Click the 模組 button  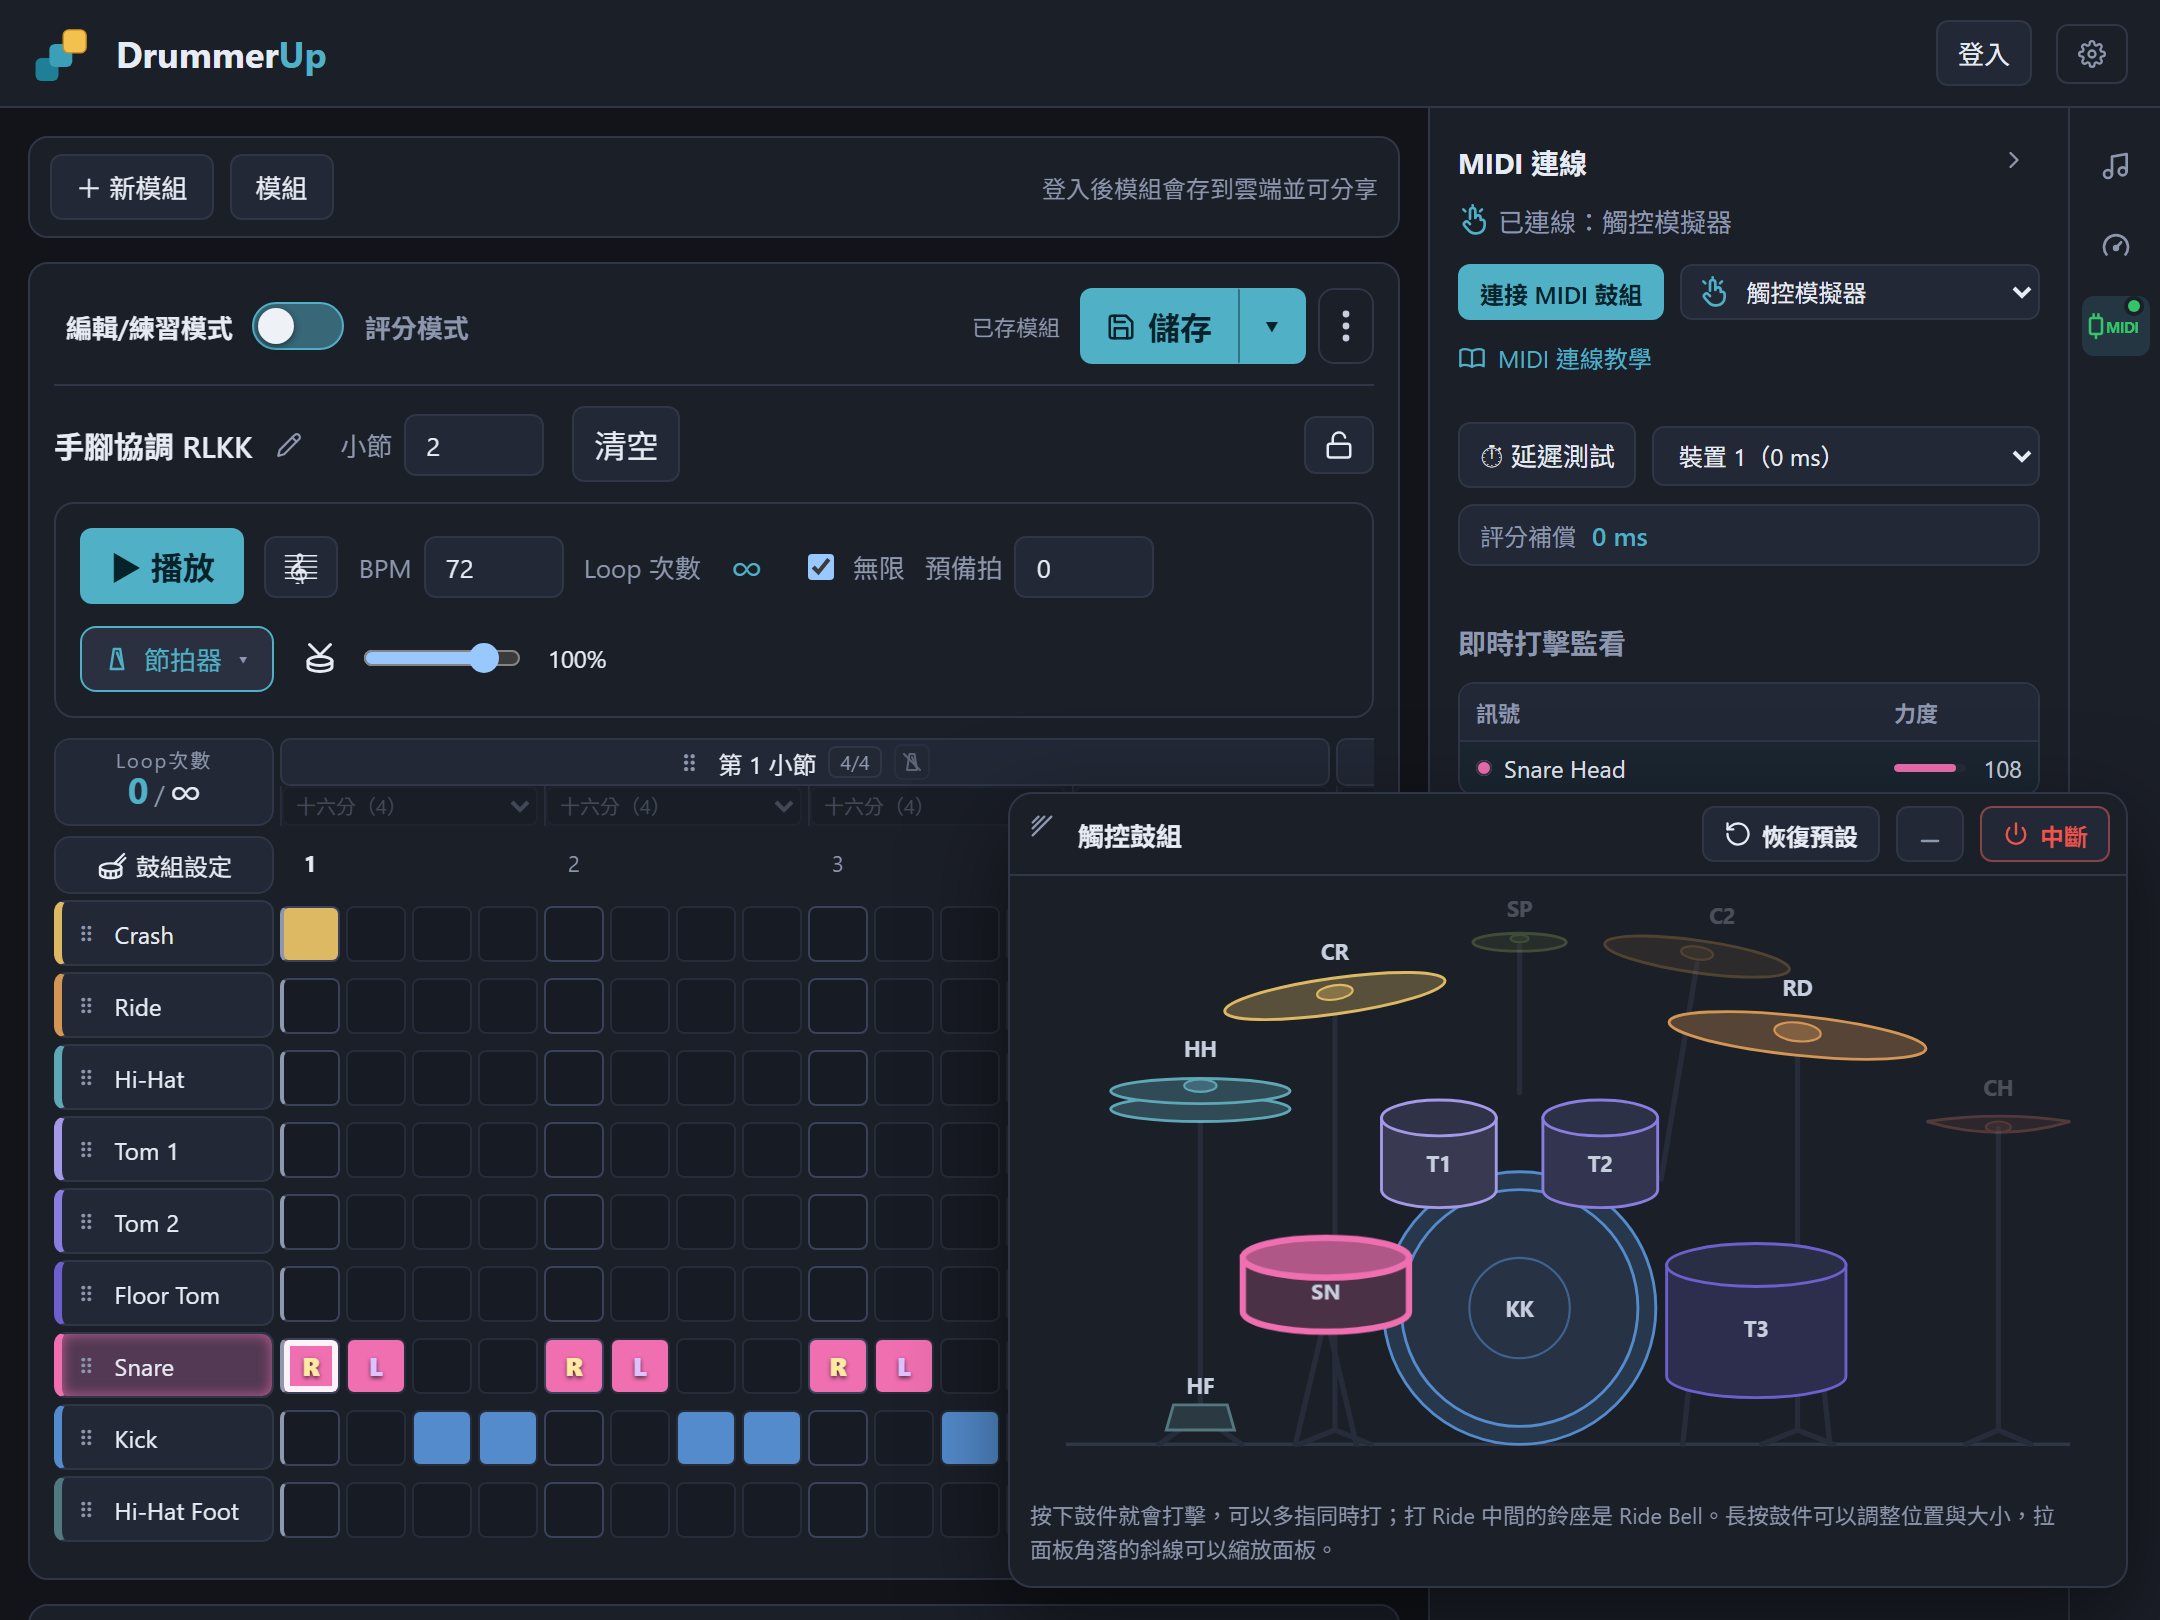click(281, 187)
